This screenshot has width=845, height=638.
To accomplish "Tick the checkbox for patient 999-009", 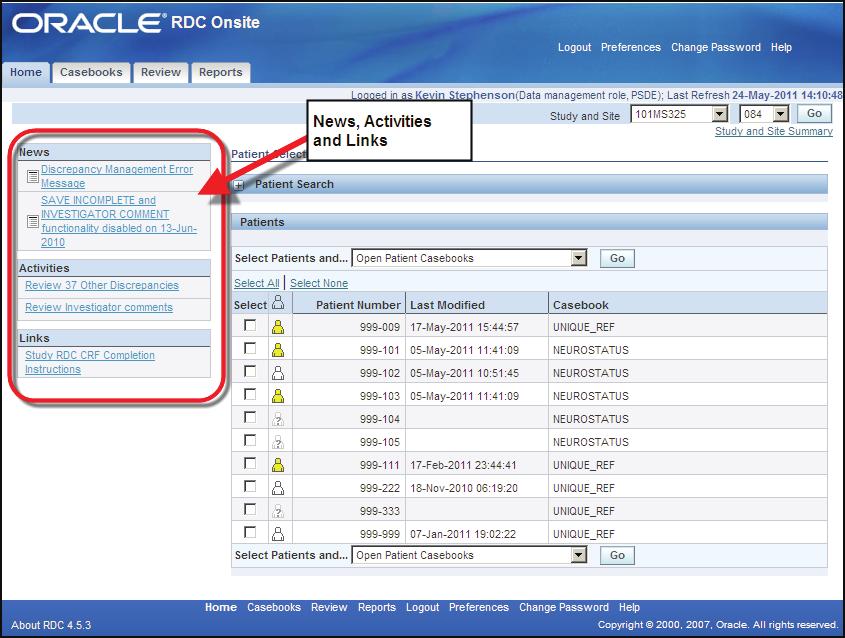I will tap(250, 325).
